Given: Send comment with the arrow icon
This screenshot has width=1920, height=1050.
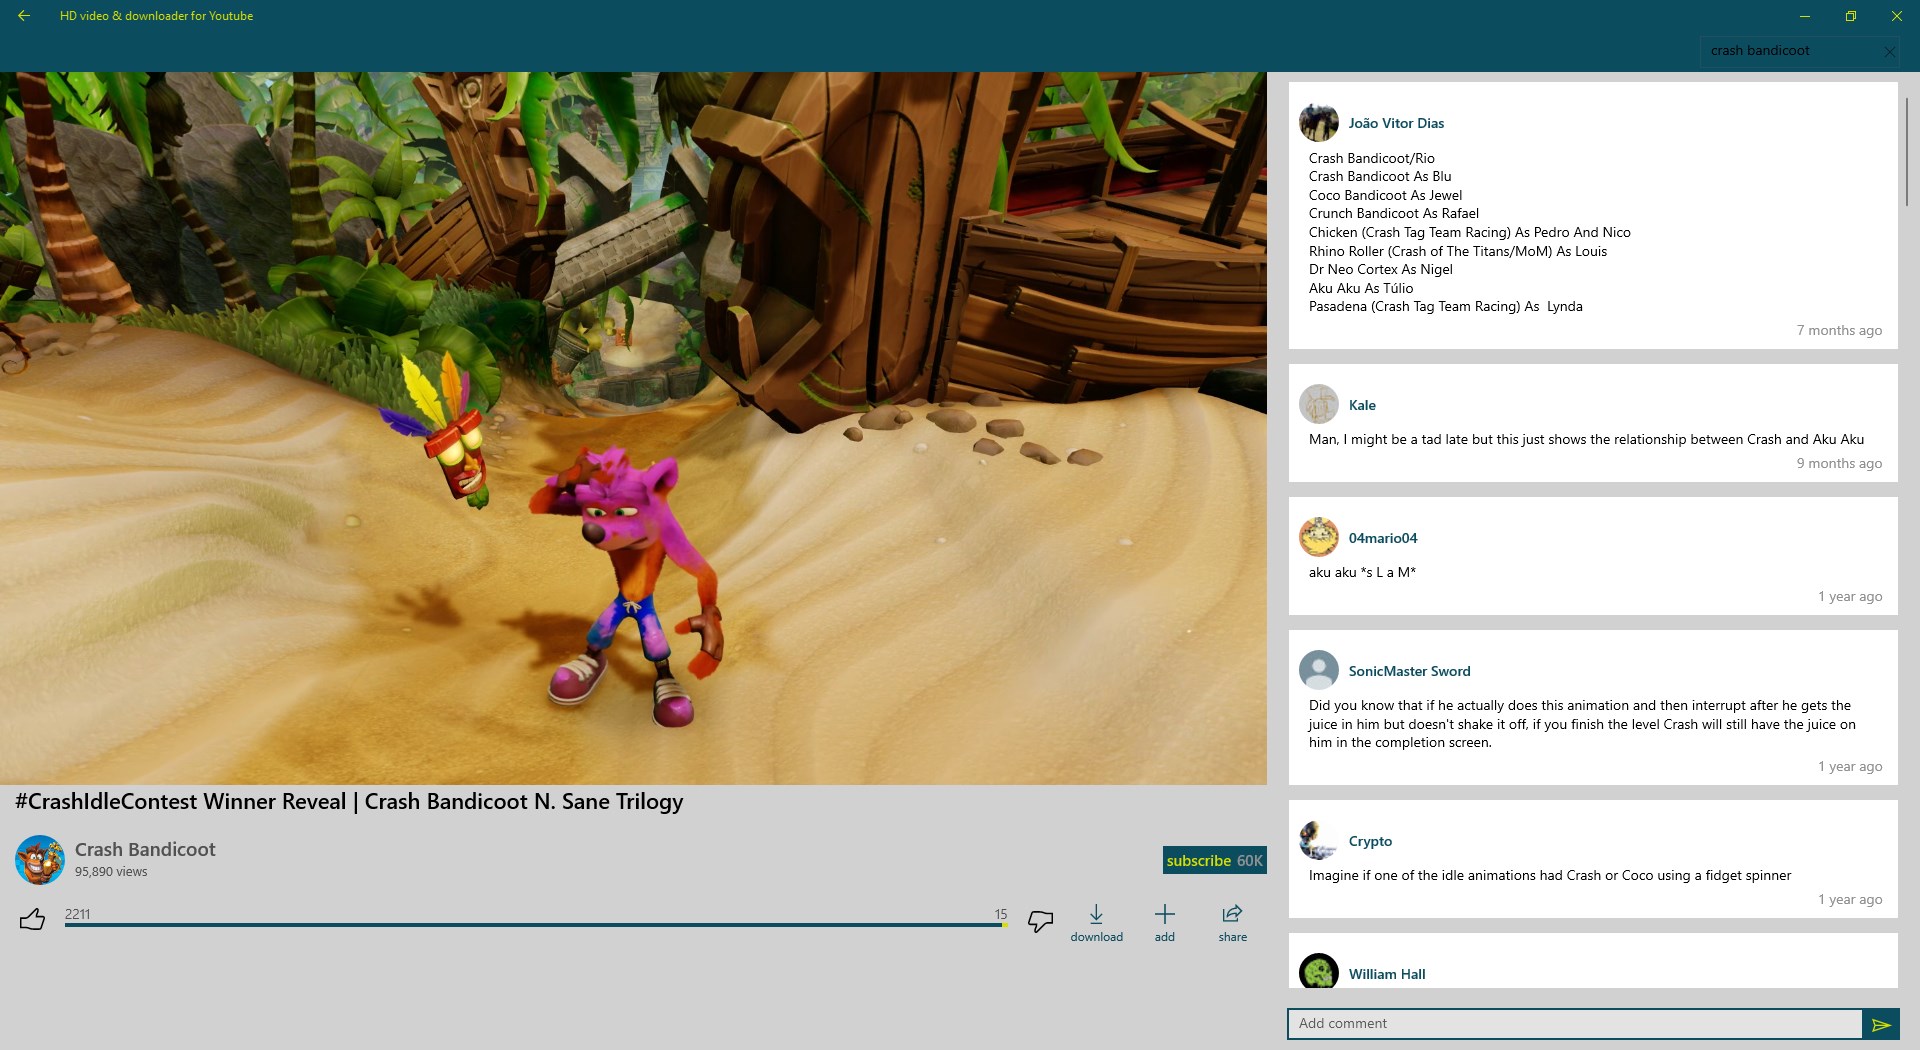Looking at the screenshot, I should [x=1881, y=1024].
